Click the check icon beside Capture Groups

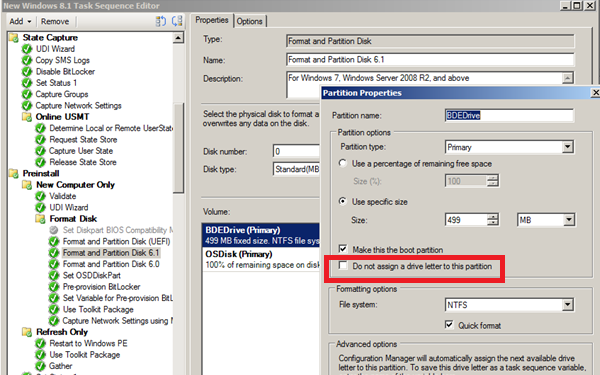tap(27, 94)
